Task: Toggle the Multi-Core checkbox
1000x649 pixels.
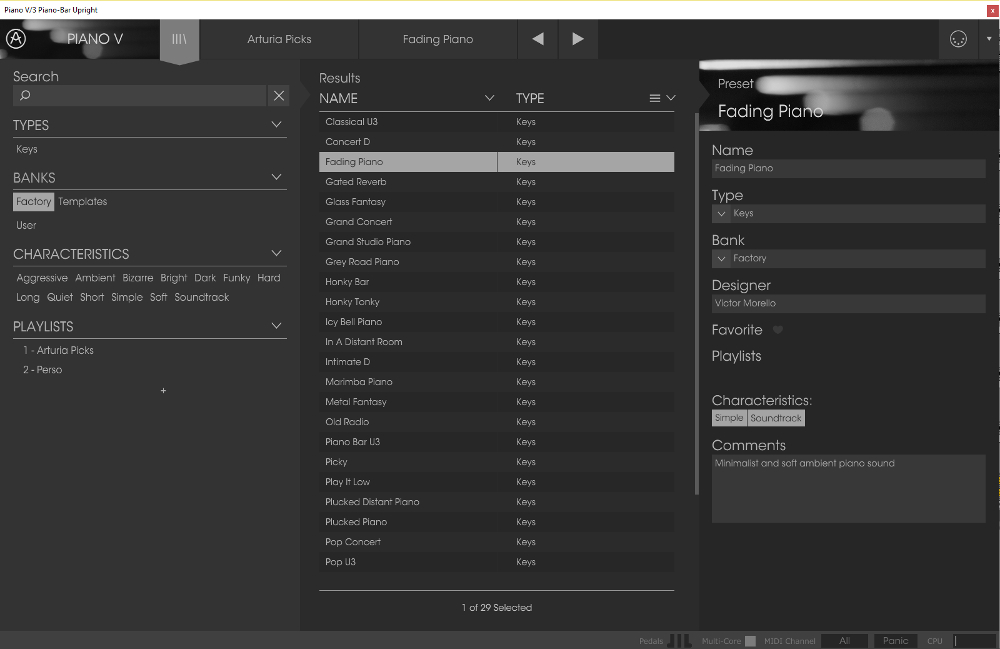Action: pyautogui.click(x=751, y=641)
